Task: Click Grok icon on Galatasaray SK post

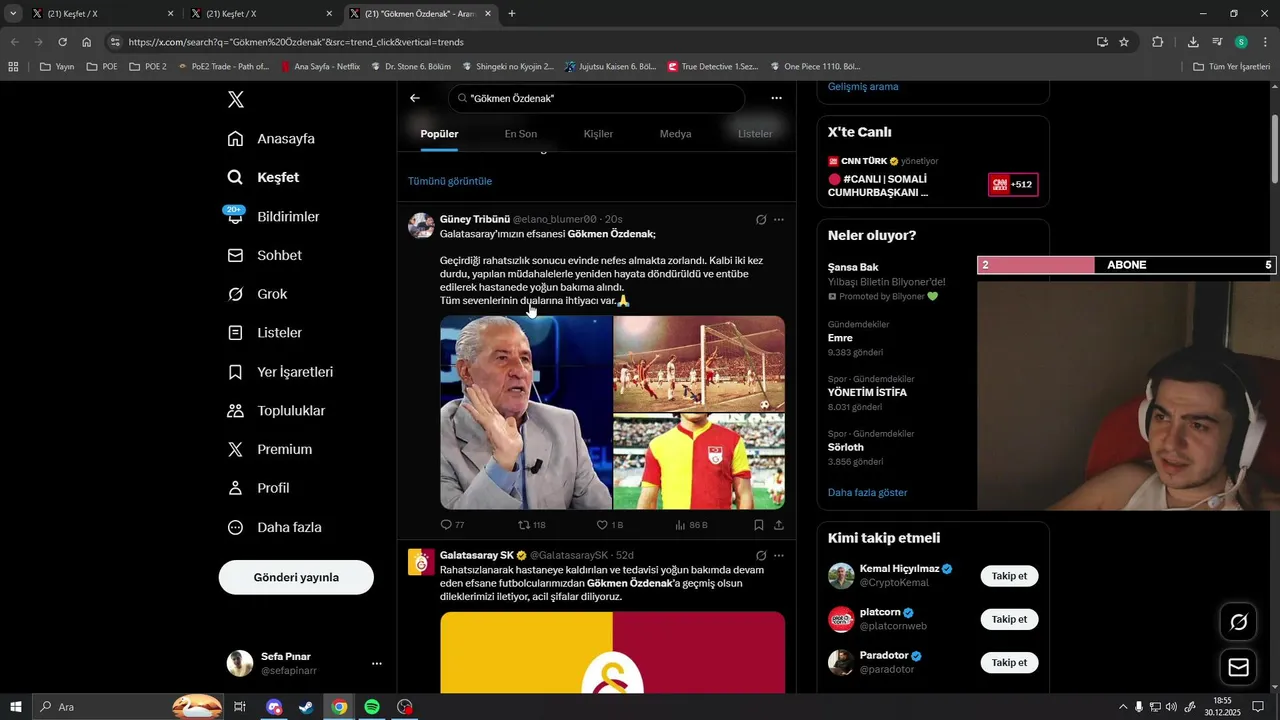Action: (761, 556)
